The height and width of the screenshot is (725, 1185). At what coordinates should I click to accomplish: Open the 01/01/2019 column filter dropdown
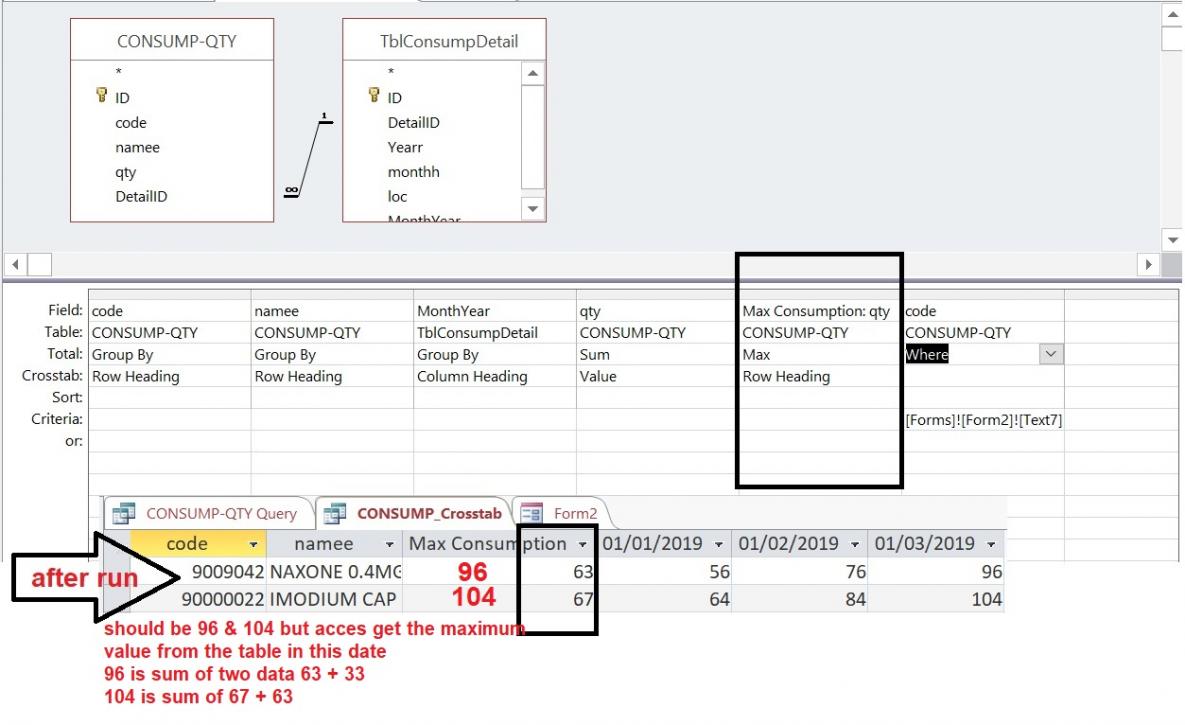[x=719, y=544]
